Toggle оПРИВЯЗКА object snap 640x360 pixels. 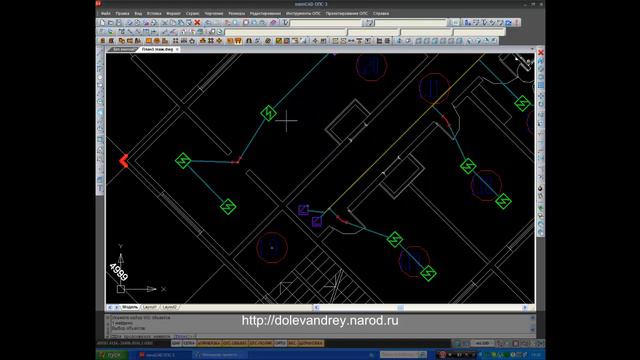[209, 343]
